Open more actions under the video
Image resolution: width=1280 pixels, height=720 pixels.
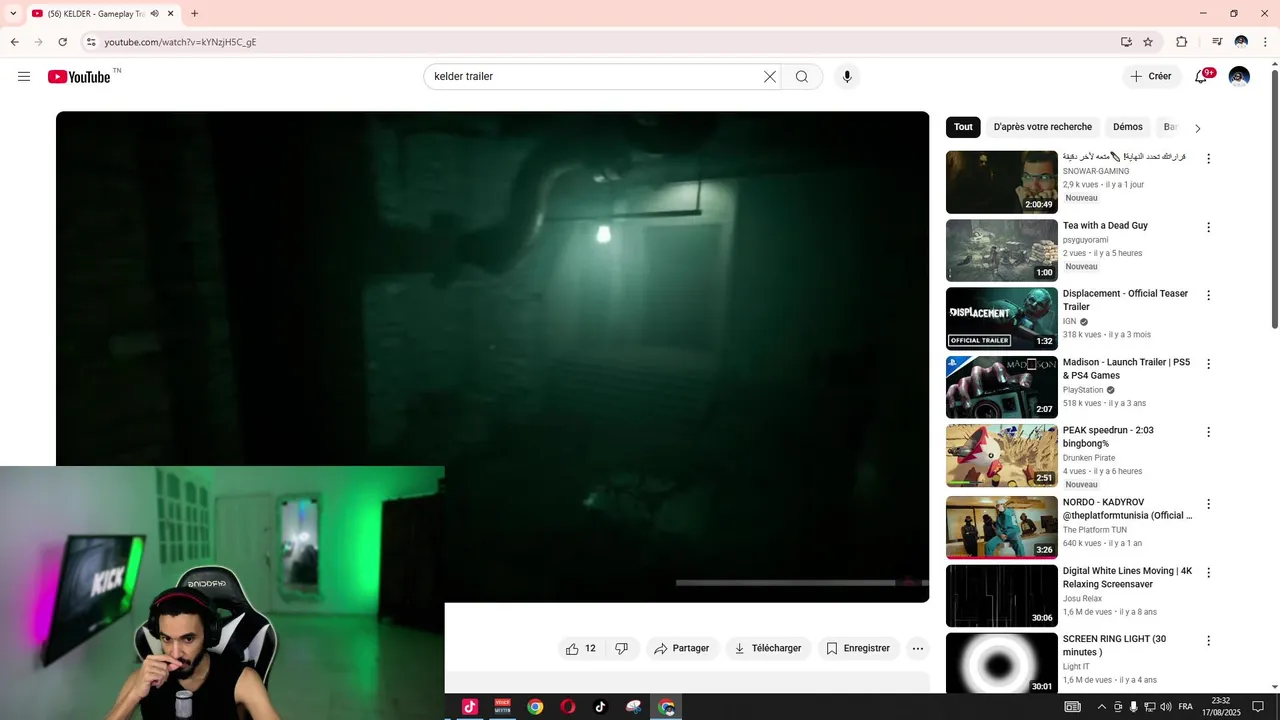[918, 649]
